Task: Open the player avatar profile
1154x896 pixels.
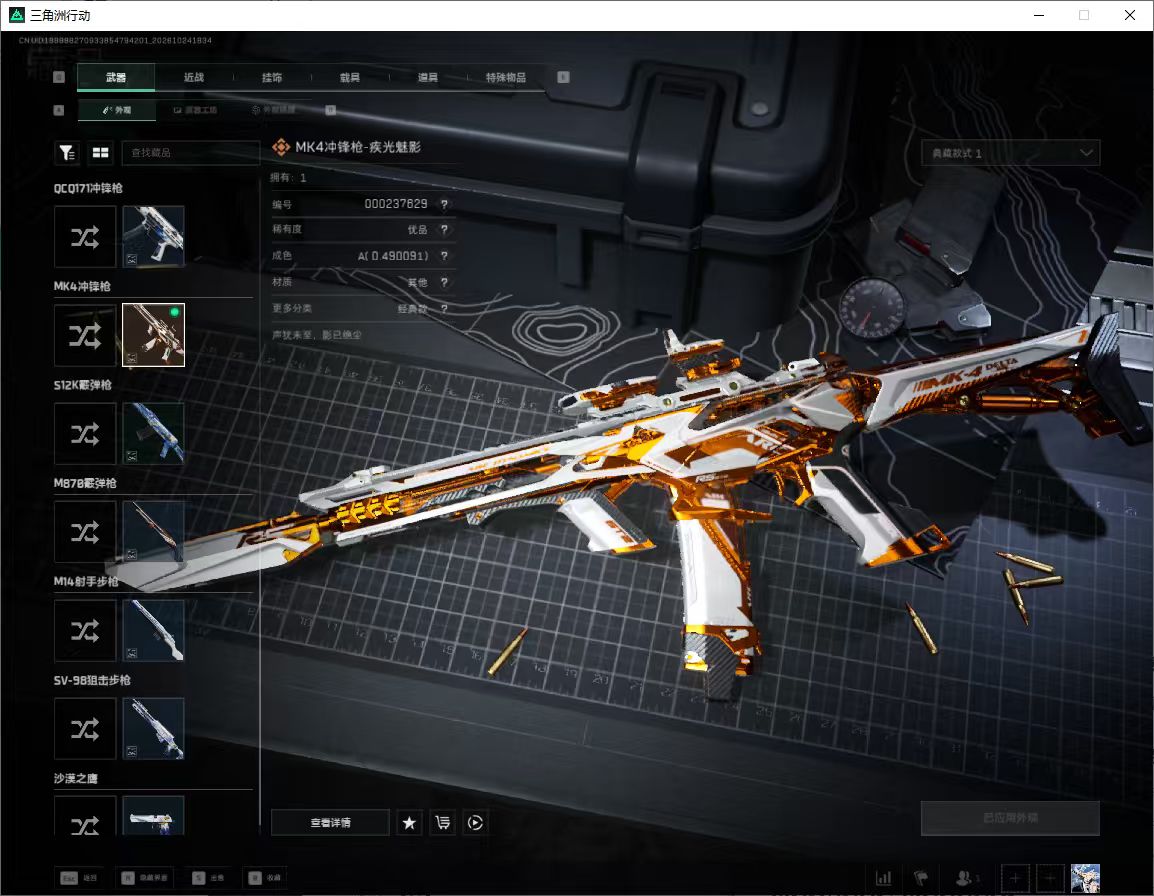Action: (x=1086, y=878)
